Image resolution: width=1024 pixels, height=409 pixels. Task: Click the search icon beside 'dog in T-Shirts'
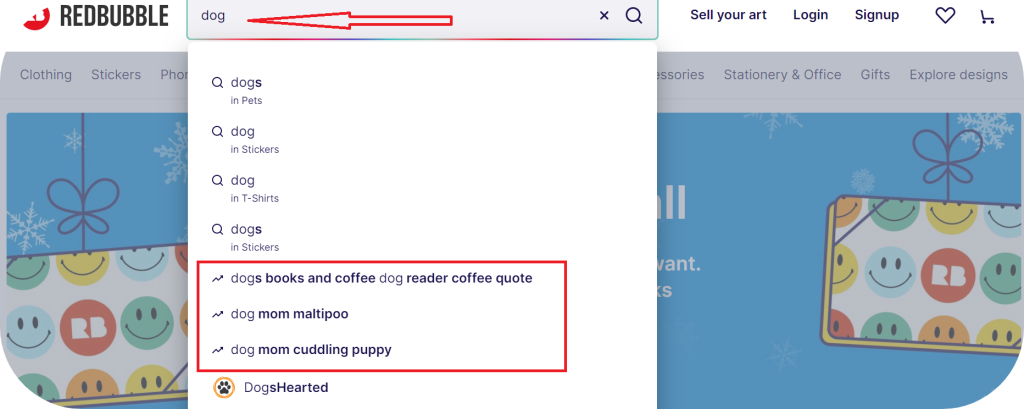217,180
